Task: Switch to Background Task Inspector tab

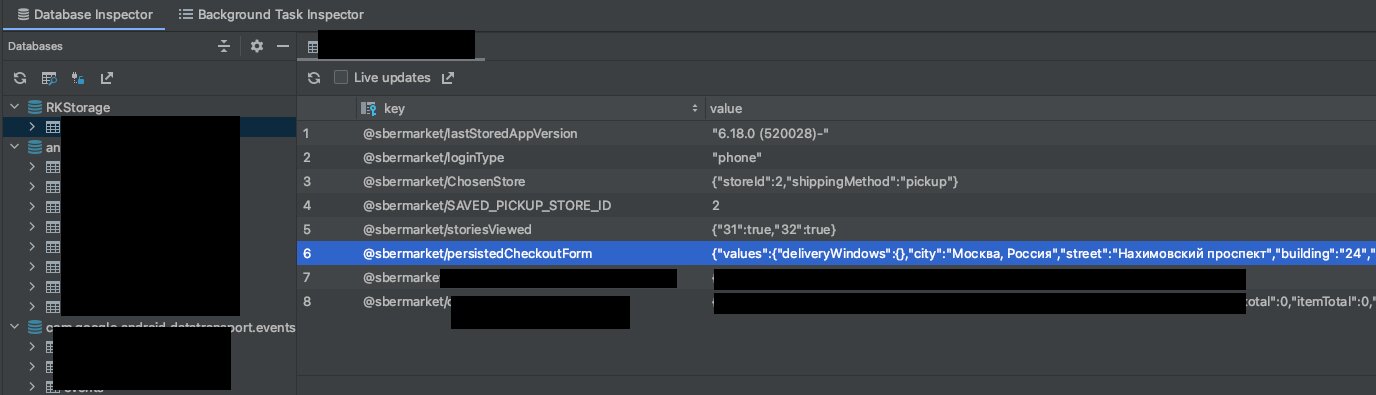Action: (x=270, y=15)
